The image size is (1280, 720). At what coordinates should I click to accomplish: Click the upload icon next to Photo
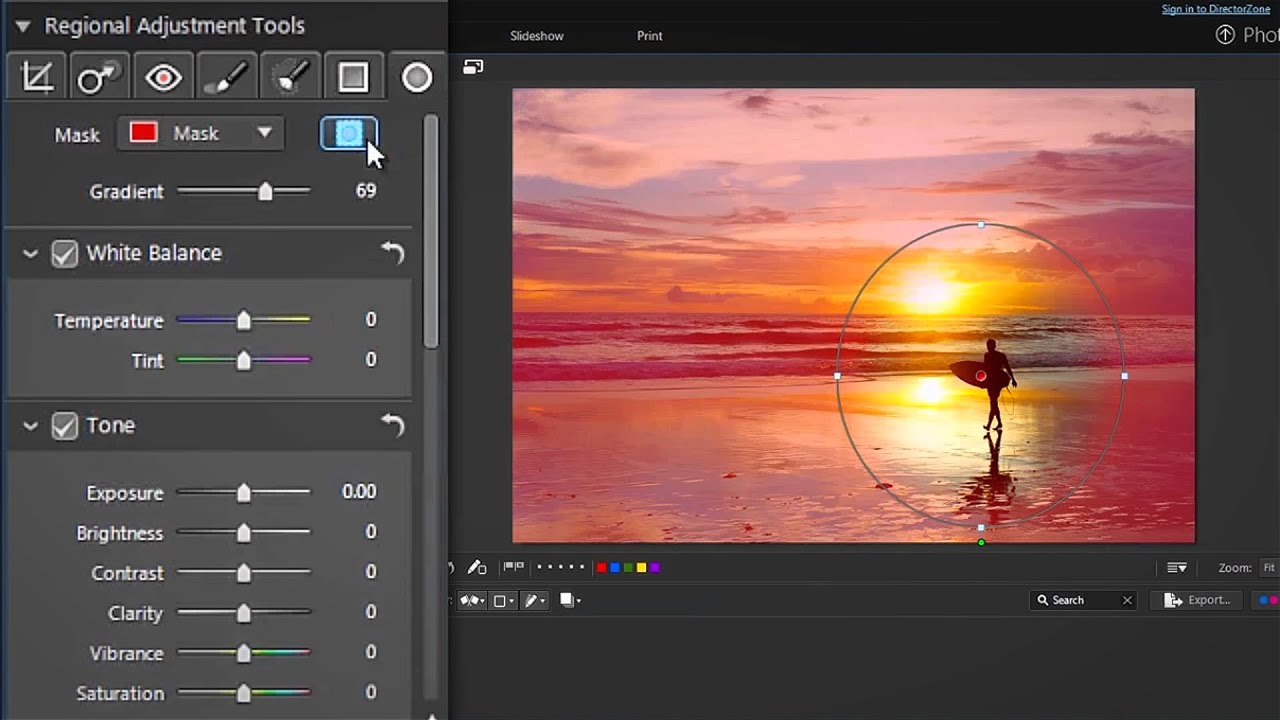(x=1225, y=35)
